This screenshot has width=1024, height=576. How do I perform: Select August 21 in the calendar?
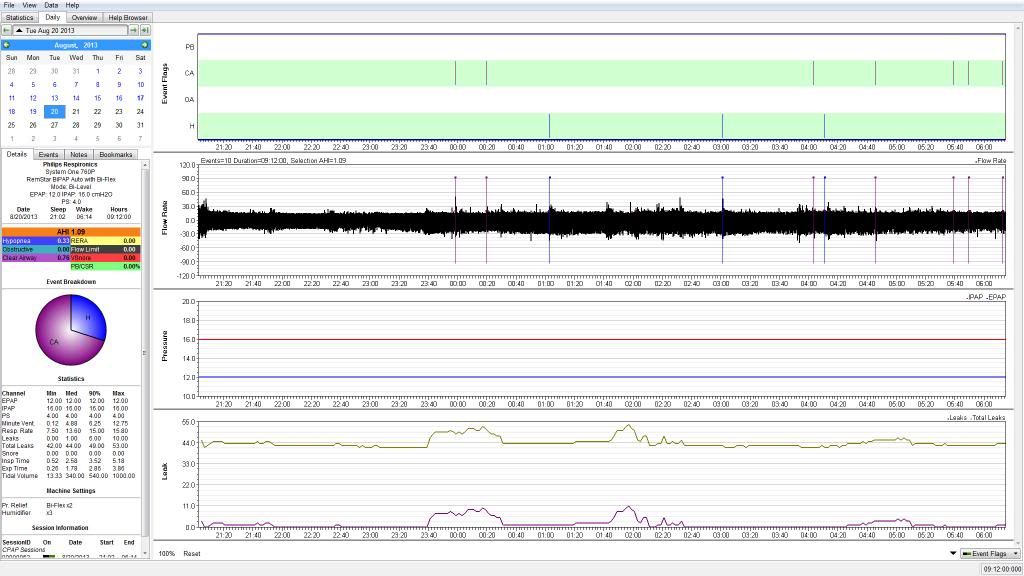pos(76,111)
